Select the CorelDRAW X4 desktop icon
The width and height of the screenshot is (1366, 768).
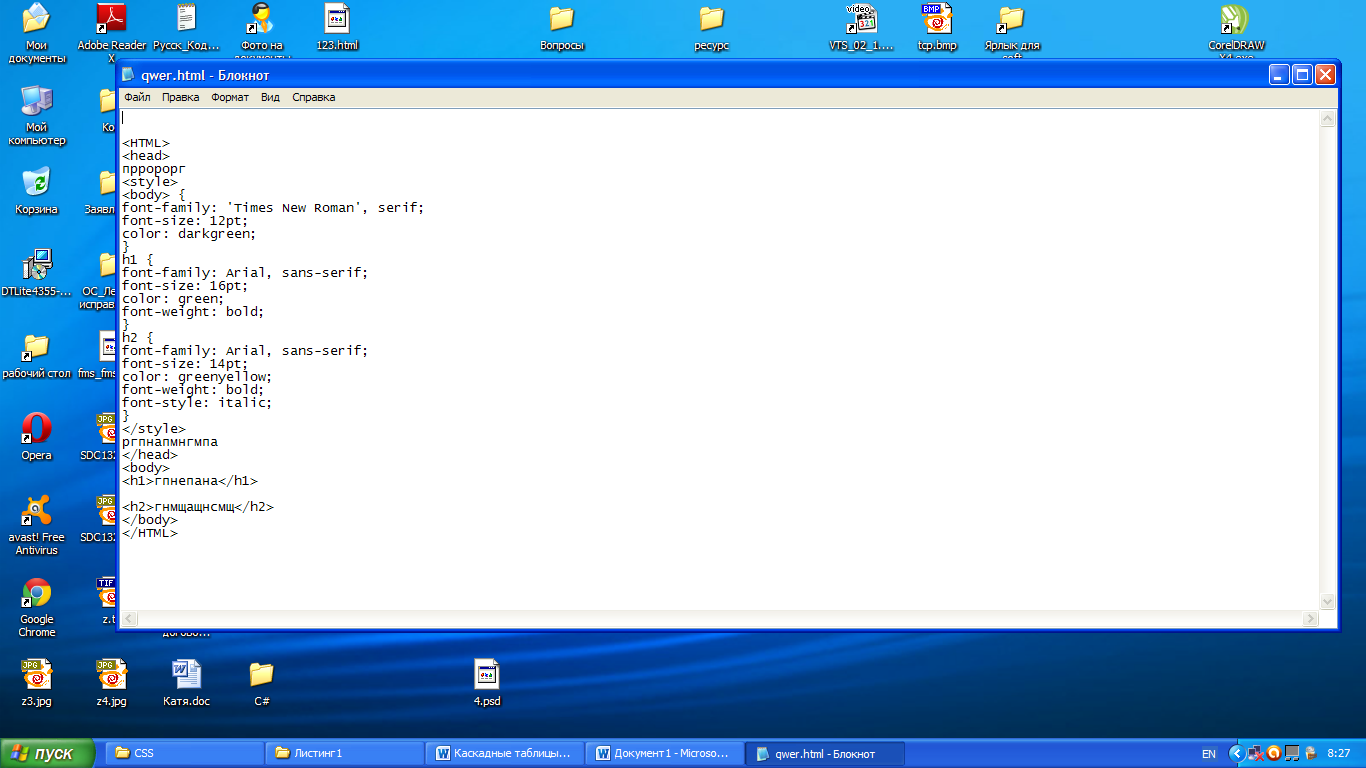click(x=1237, y=33)
